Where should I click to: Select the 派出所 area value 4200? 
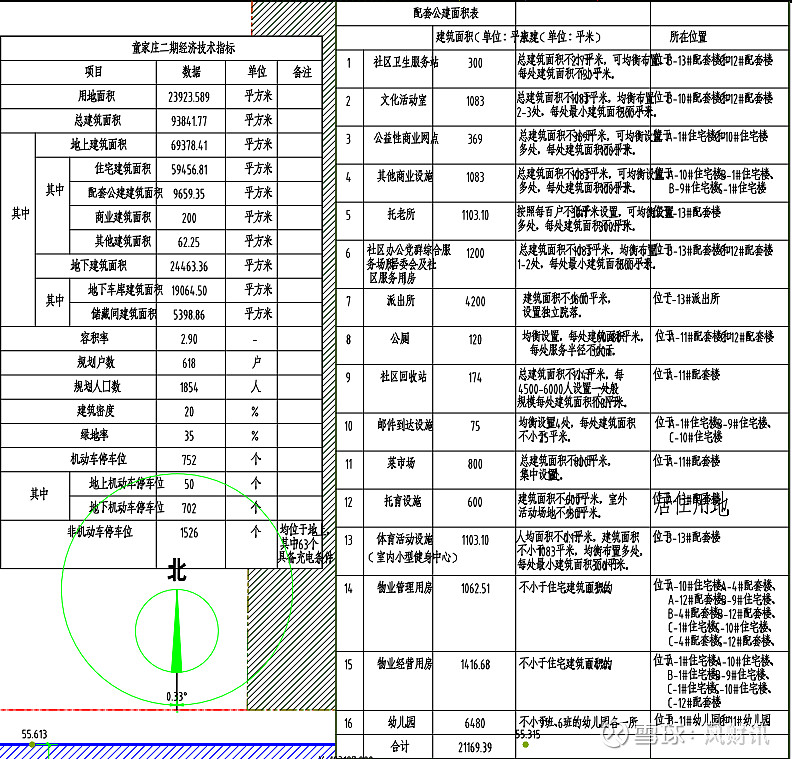coord(475,302)
